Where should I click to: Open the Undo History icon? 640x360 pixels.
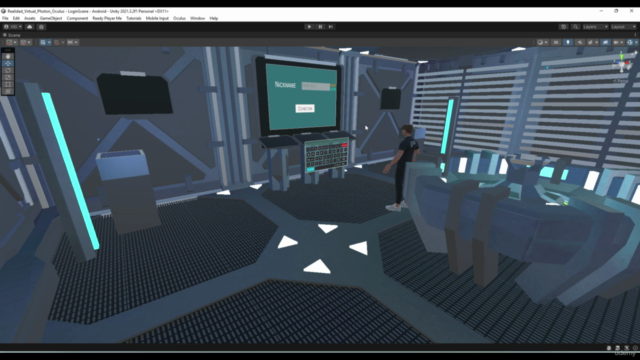coord(564,27)
